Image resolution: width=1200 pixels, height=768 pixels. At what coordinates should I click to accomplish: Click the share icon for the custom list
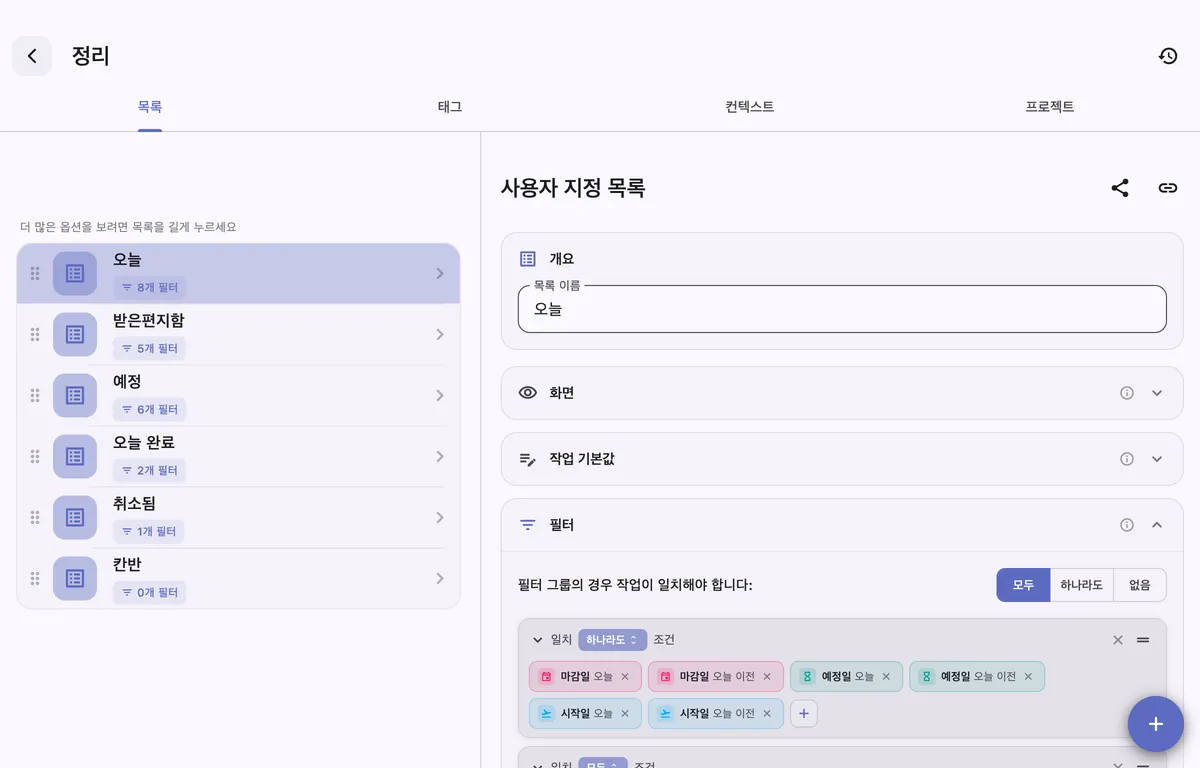tap(1120, 187)
